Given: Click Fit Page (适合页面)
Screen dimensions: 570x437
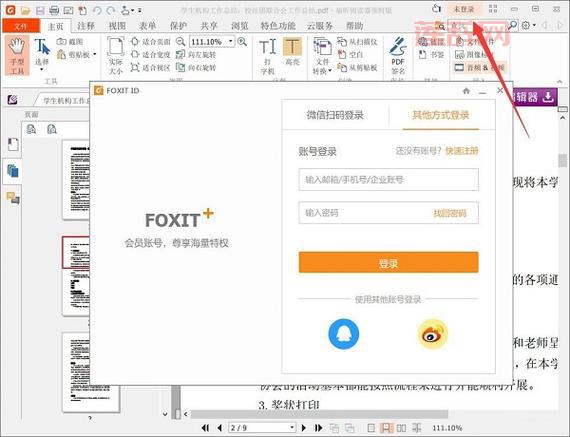Looking at the screenshot, I should [150, 42].
